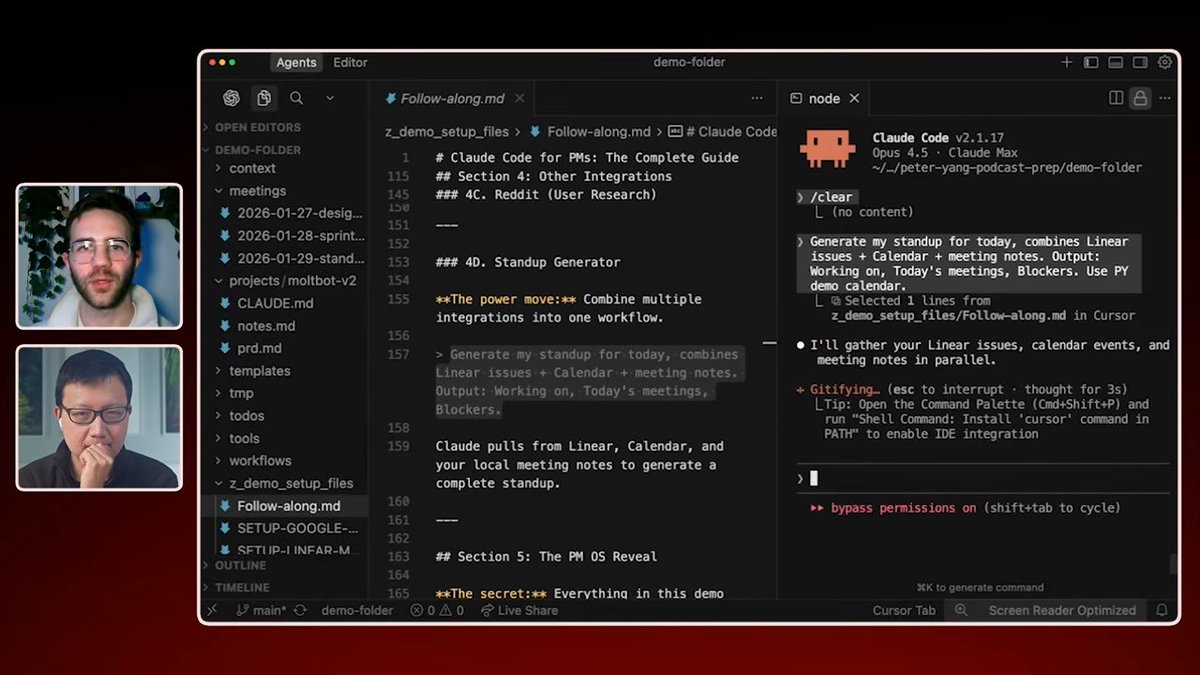This screenshot has width=1200, height=675.
Task: Switch to the Editor mode tab
Action: click(x=350, y=62)
